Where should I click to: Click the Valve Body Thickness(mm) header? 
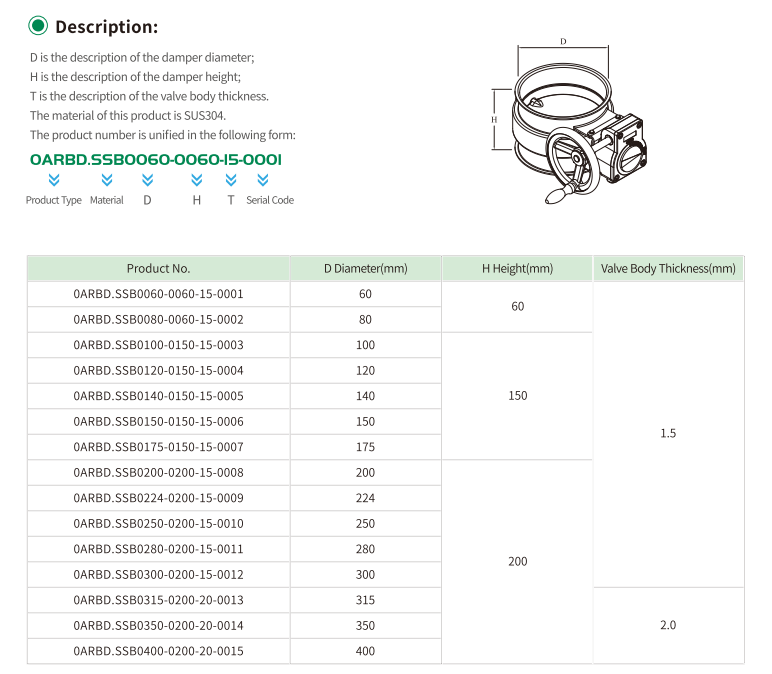[x=668, y=268]
